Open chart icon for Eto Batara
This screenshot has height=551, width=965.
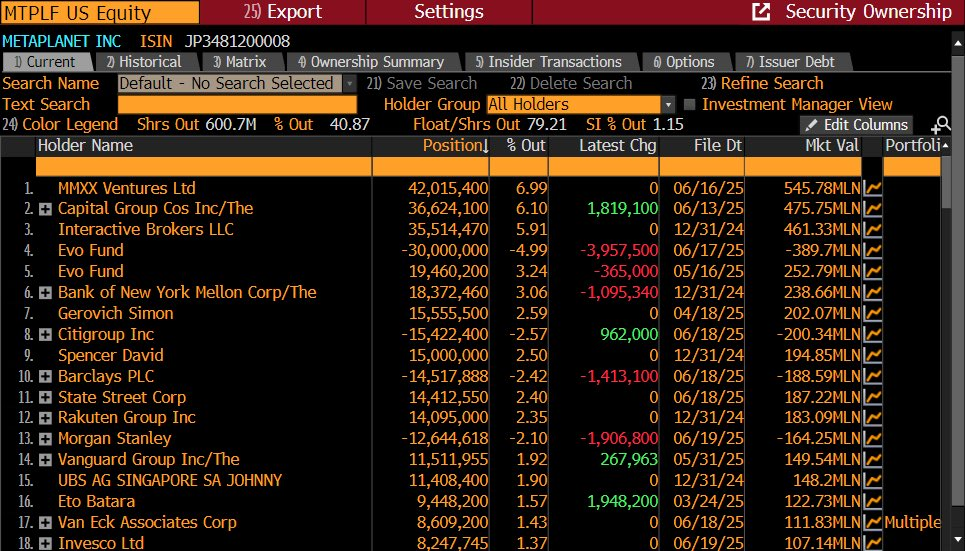872,501
